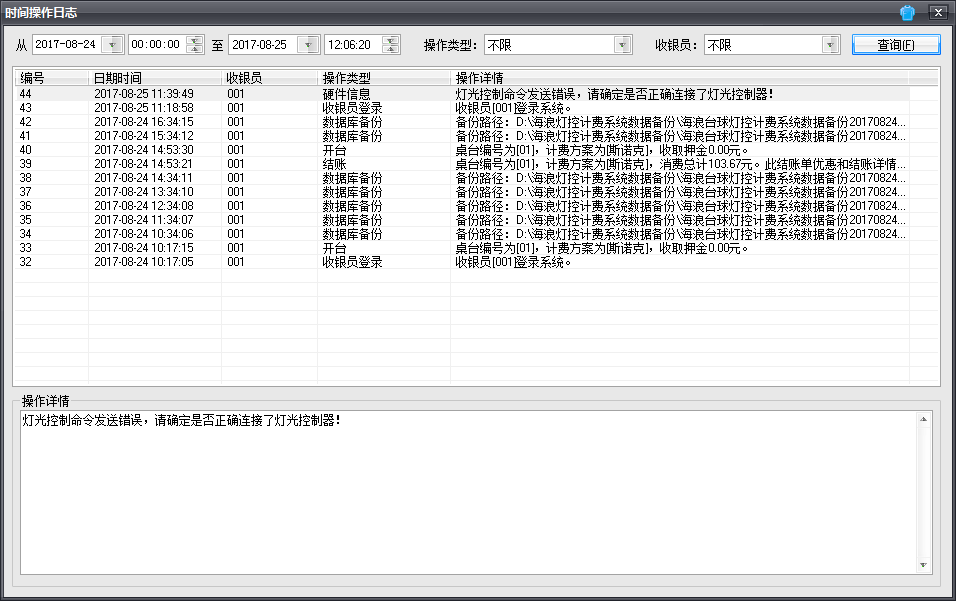The image size is (956, 601).
Task: Click the details scrollbar down arrow
Action: click(x=923, y=566)
